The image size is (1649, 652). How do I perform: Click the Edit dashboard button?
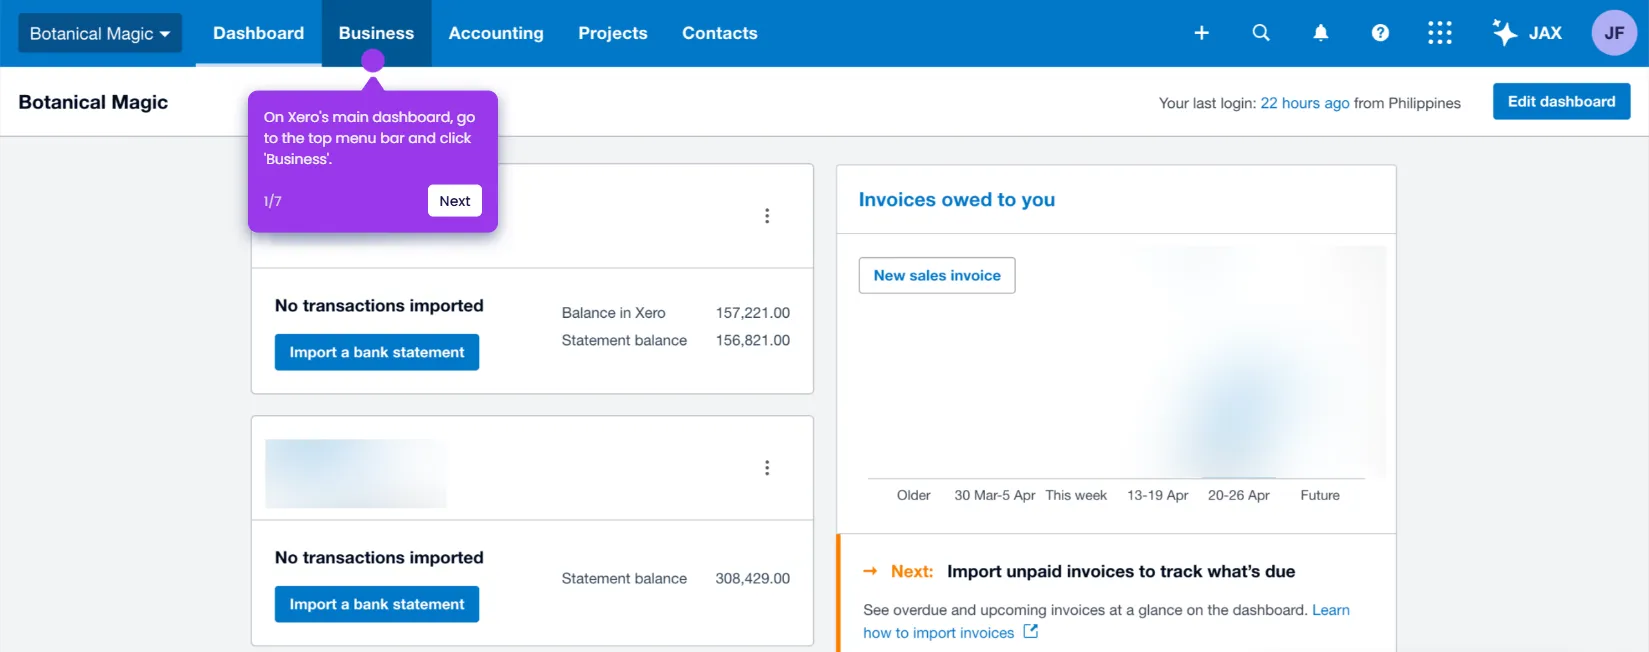point(1561,101)
